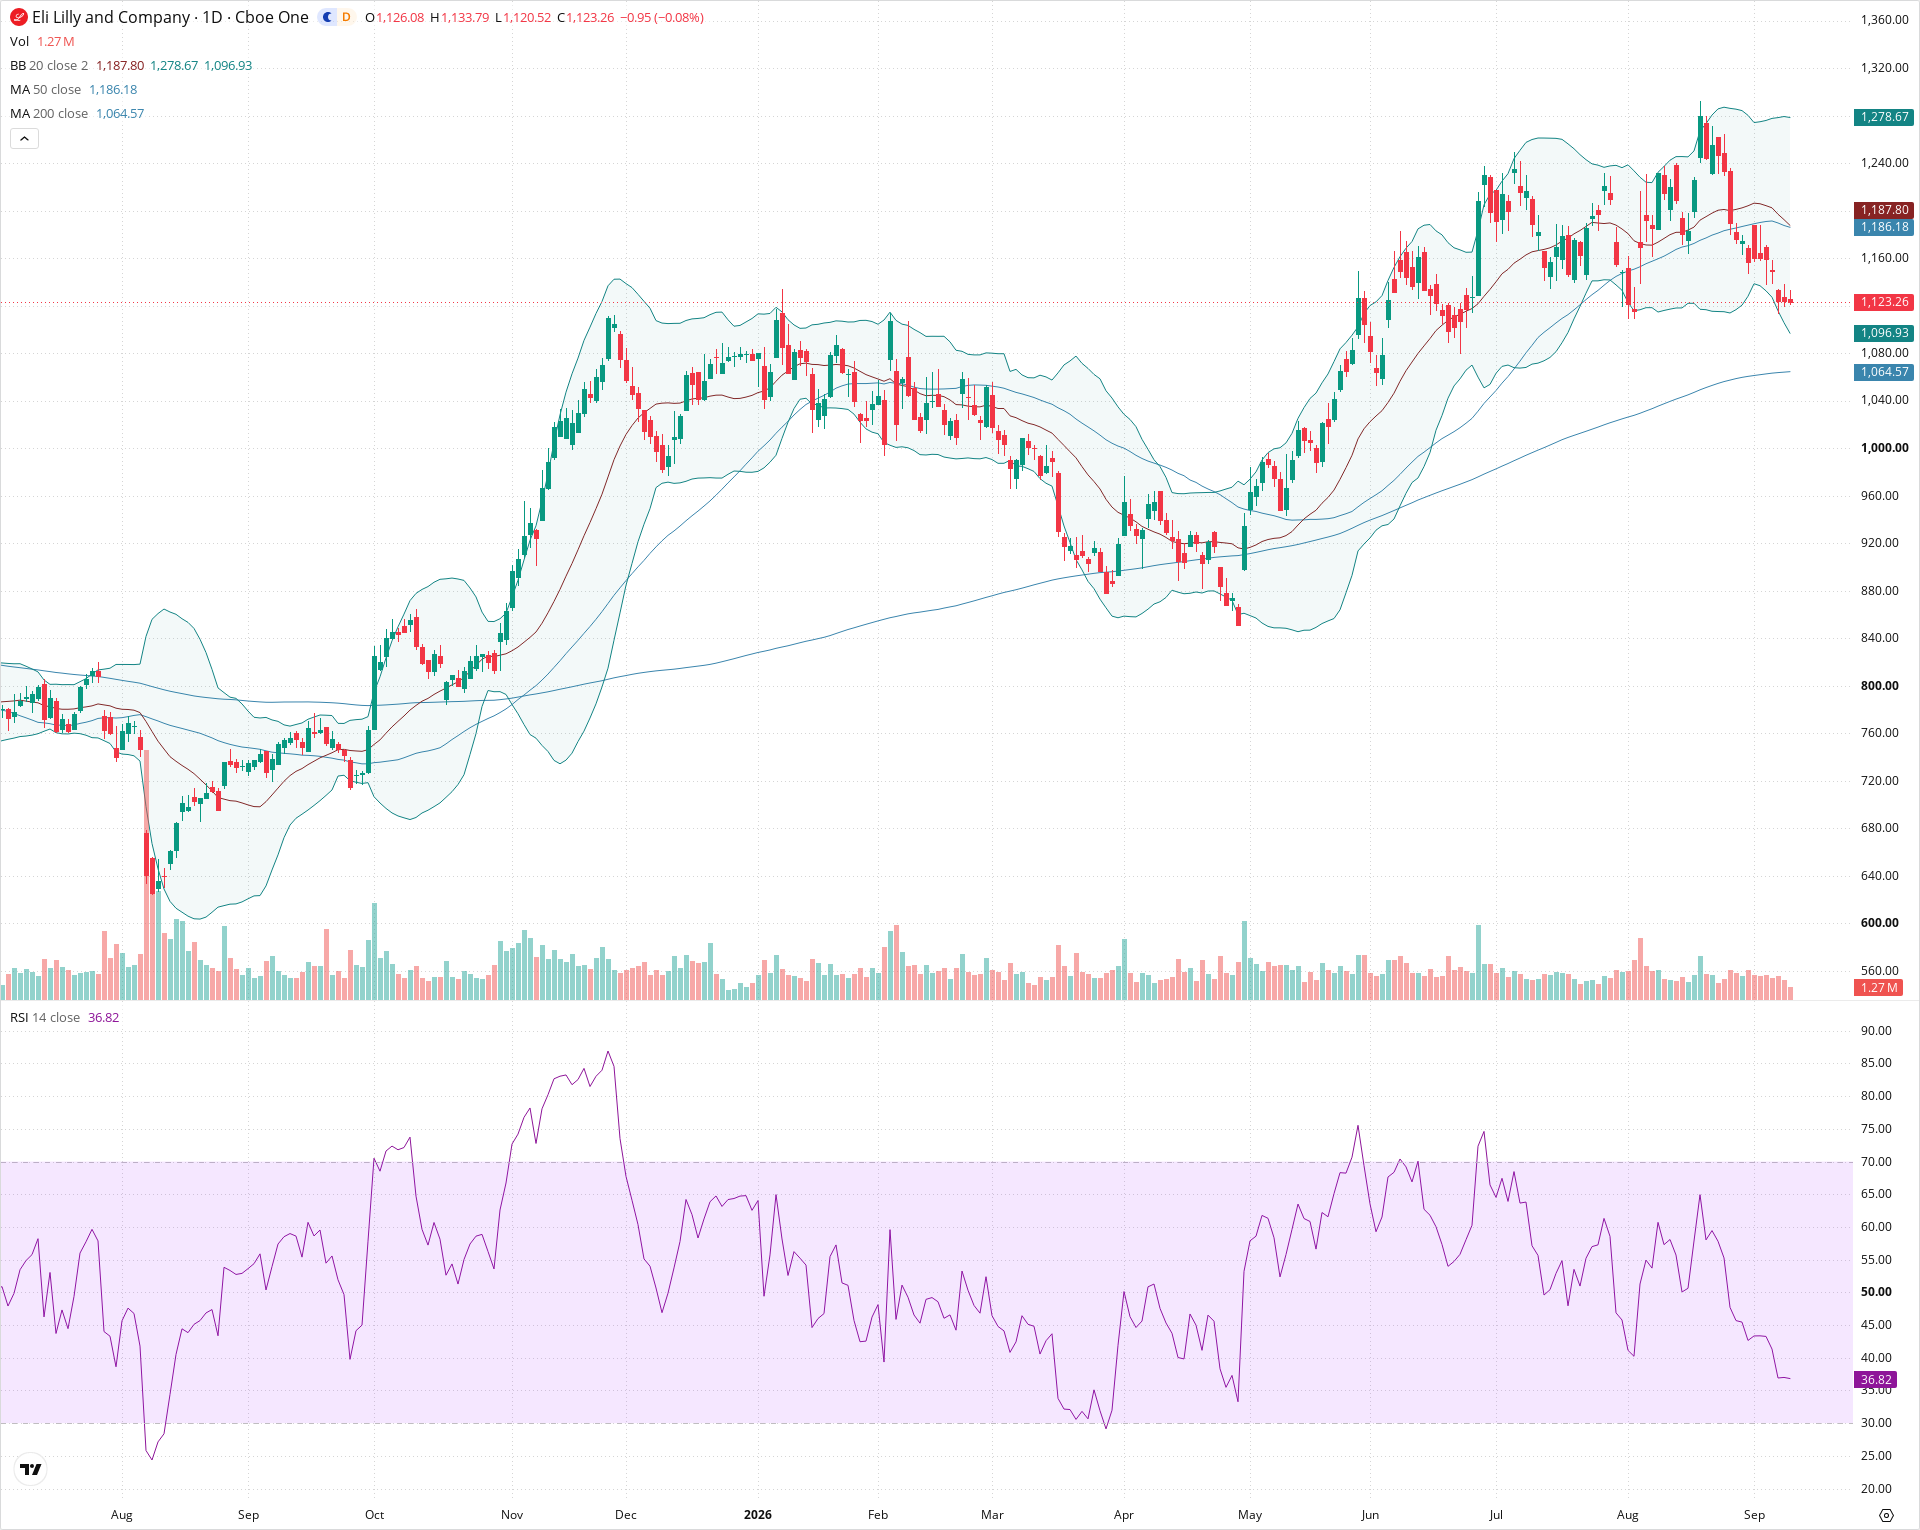Click the 960.00 price axis label
This screenshot has height=1530, width=1920.
1879,496
